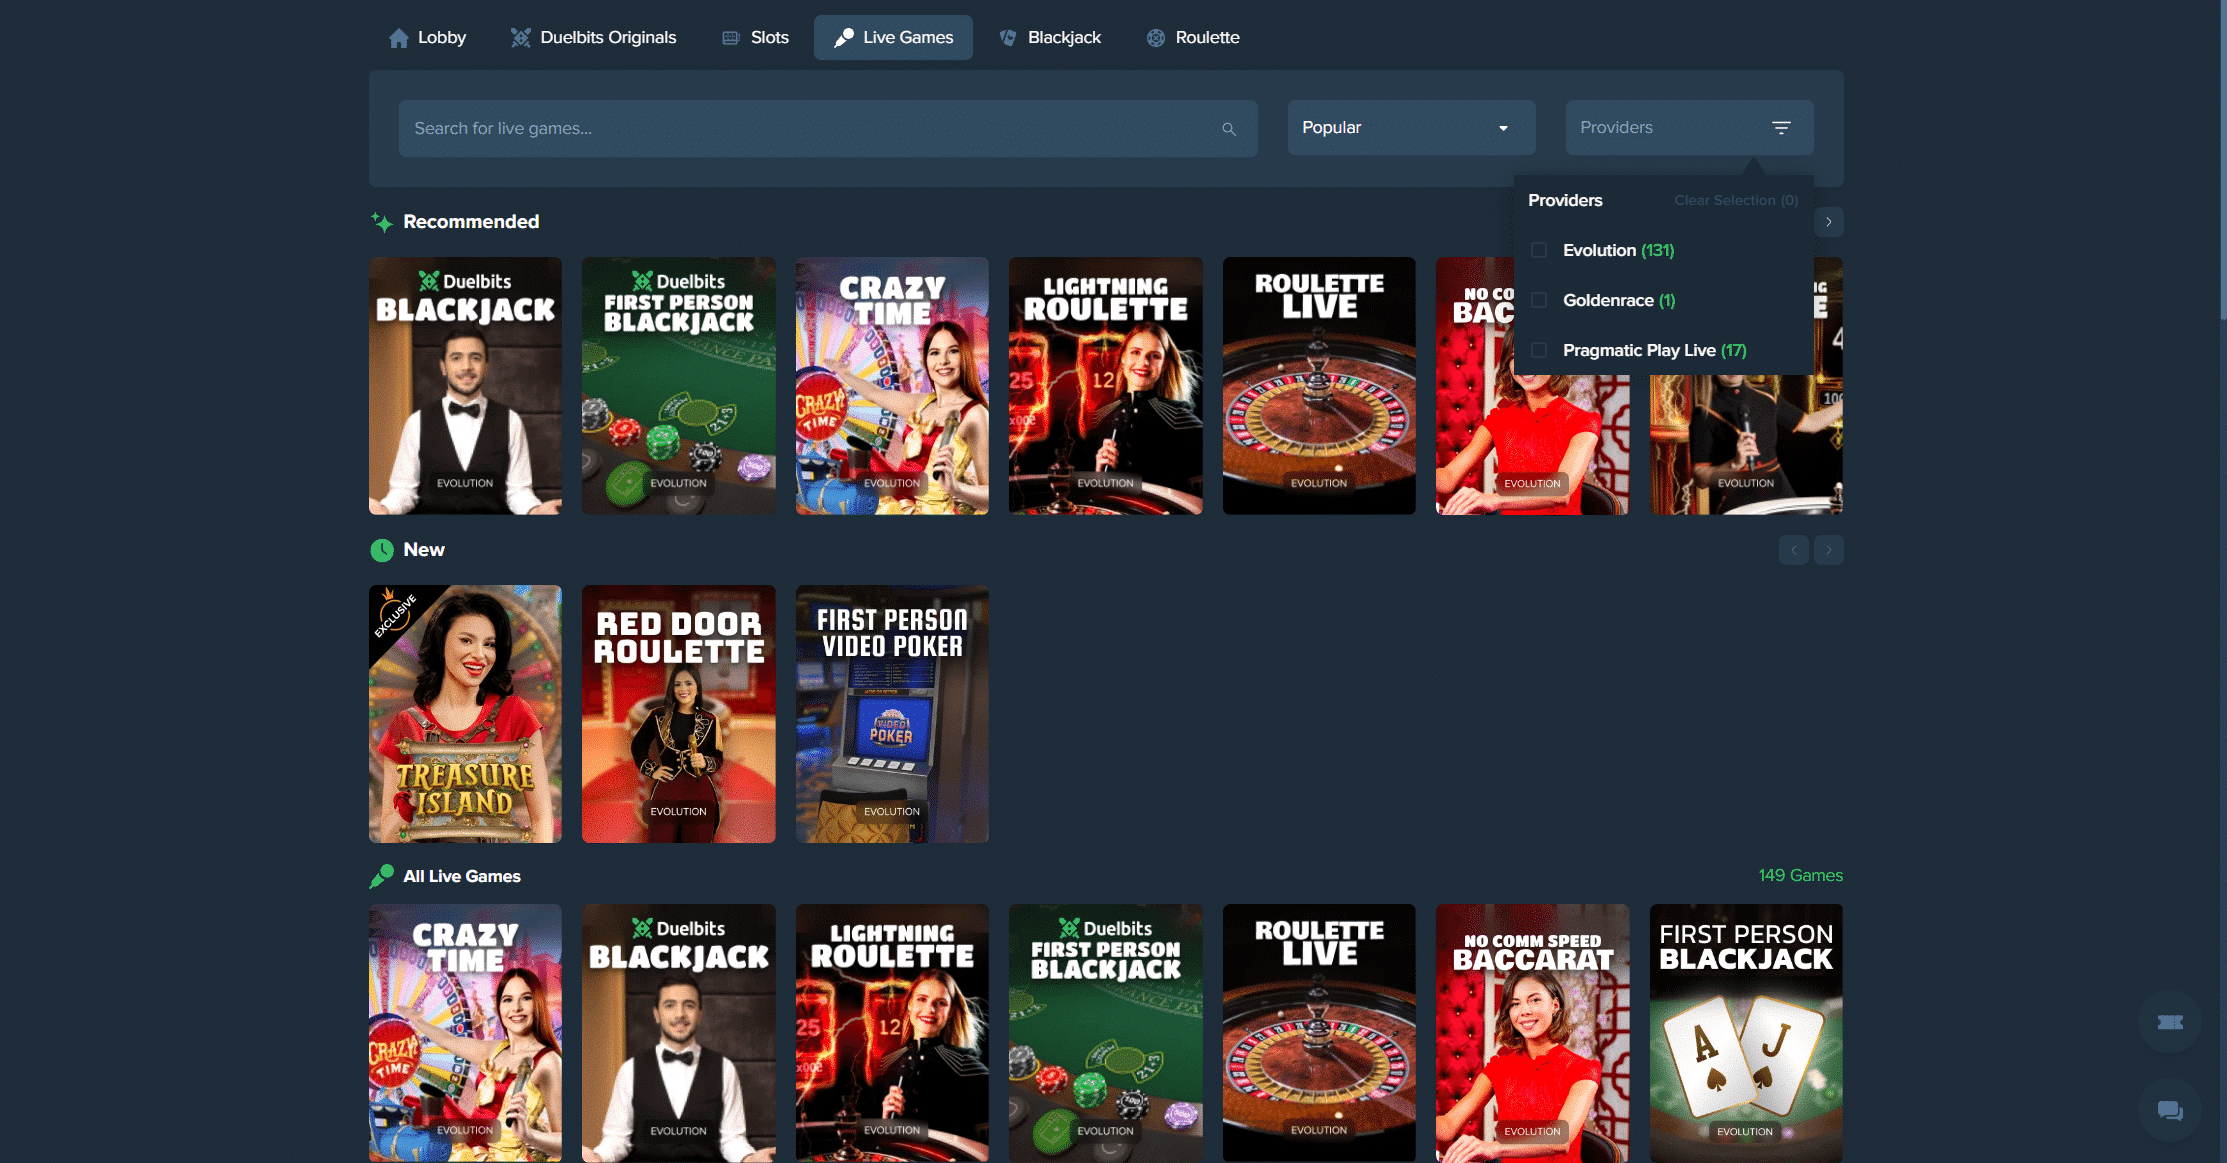Switch to the Live Games tab
Screen dimensions: 2227x1163
[x=894, y=35]
